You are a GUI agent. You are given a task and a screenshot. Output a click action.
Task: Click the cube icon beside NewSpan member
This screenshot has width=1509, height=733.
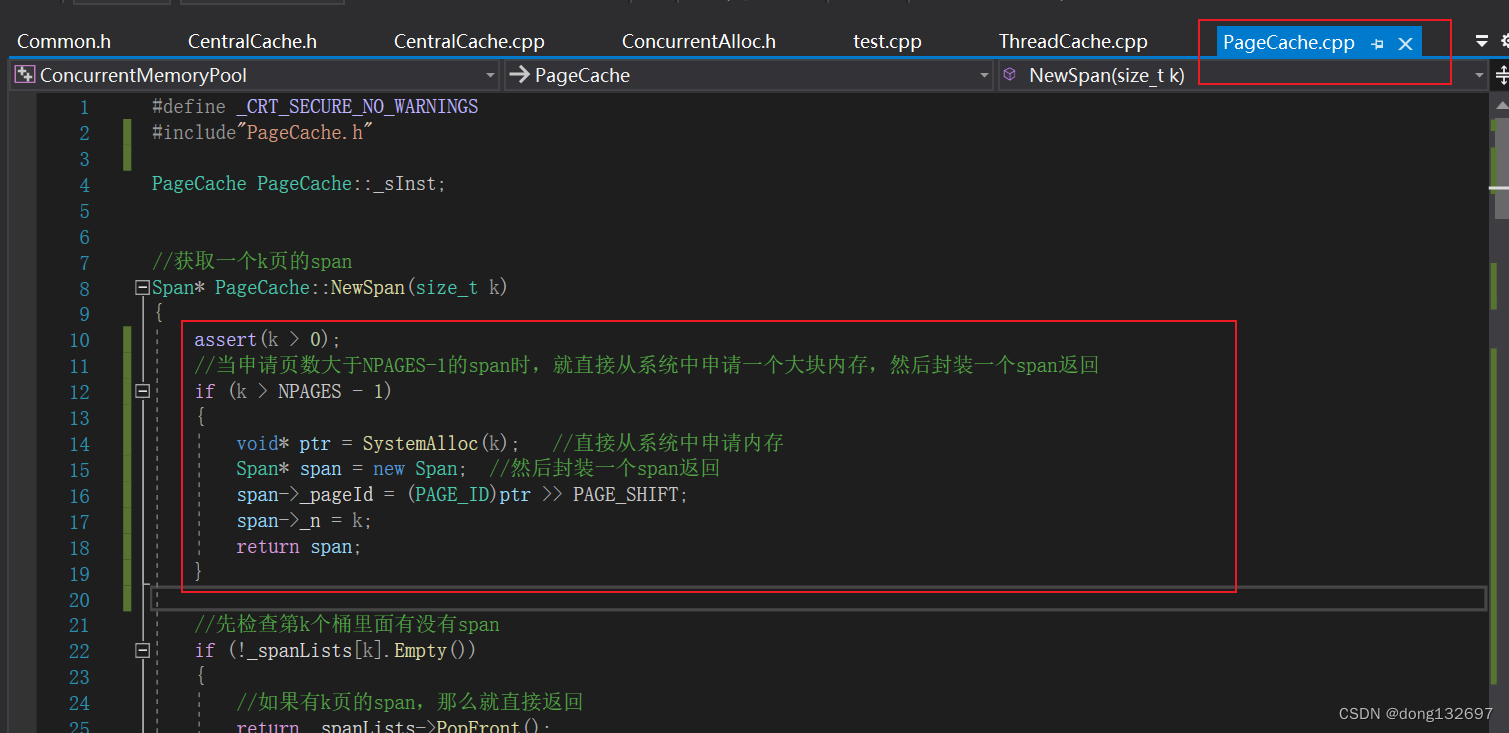tap(1010, 75)
